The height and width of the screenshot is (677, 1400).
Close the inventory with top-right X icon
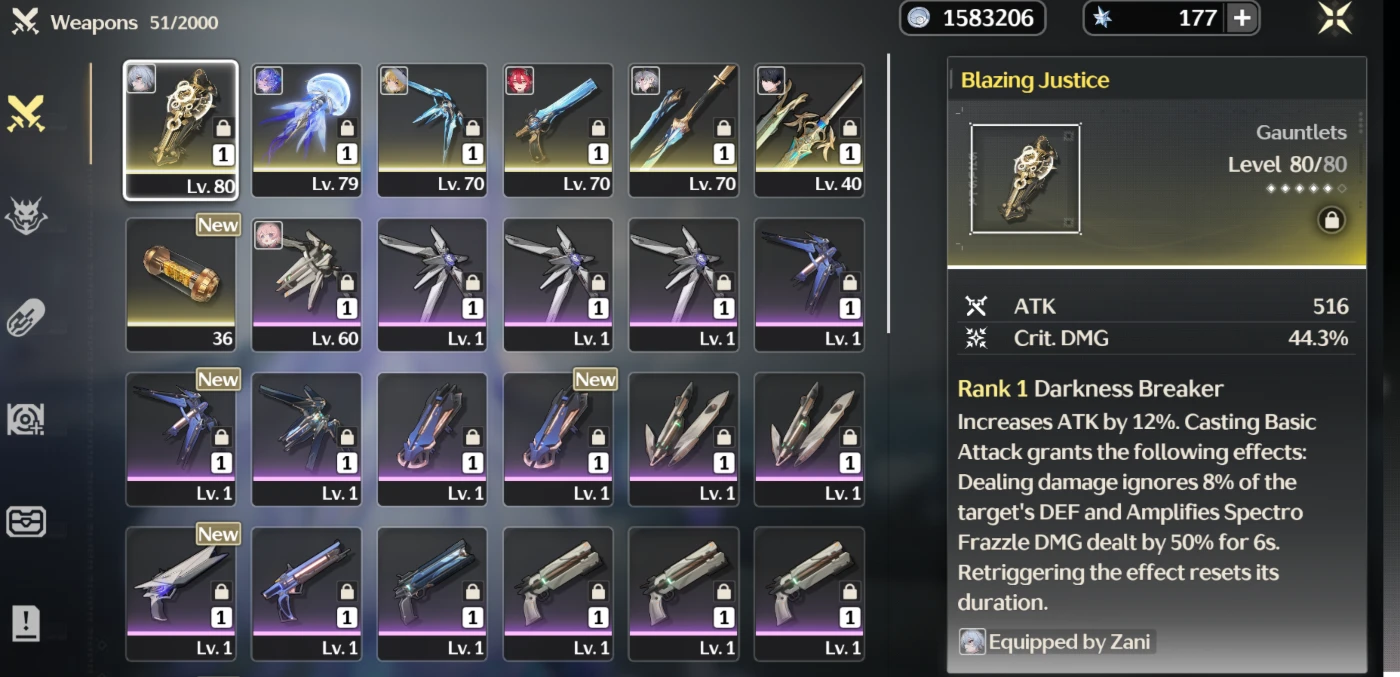pyautogui.click(x=1335, y=19)
